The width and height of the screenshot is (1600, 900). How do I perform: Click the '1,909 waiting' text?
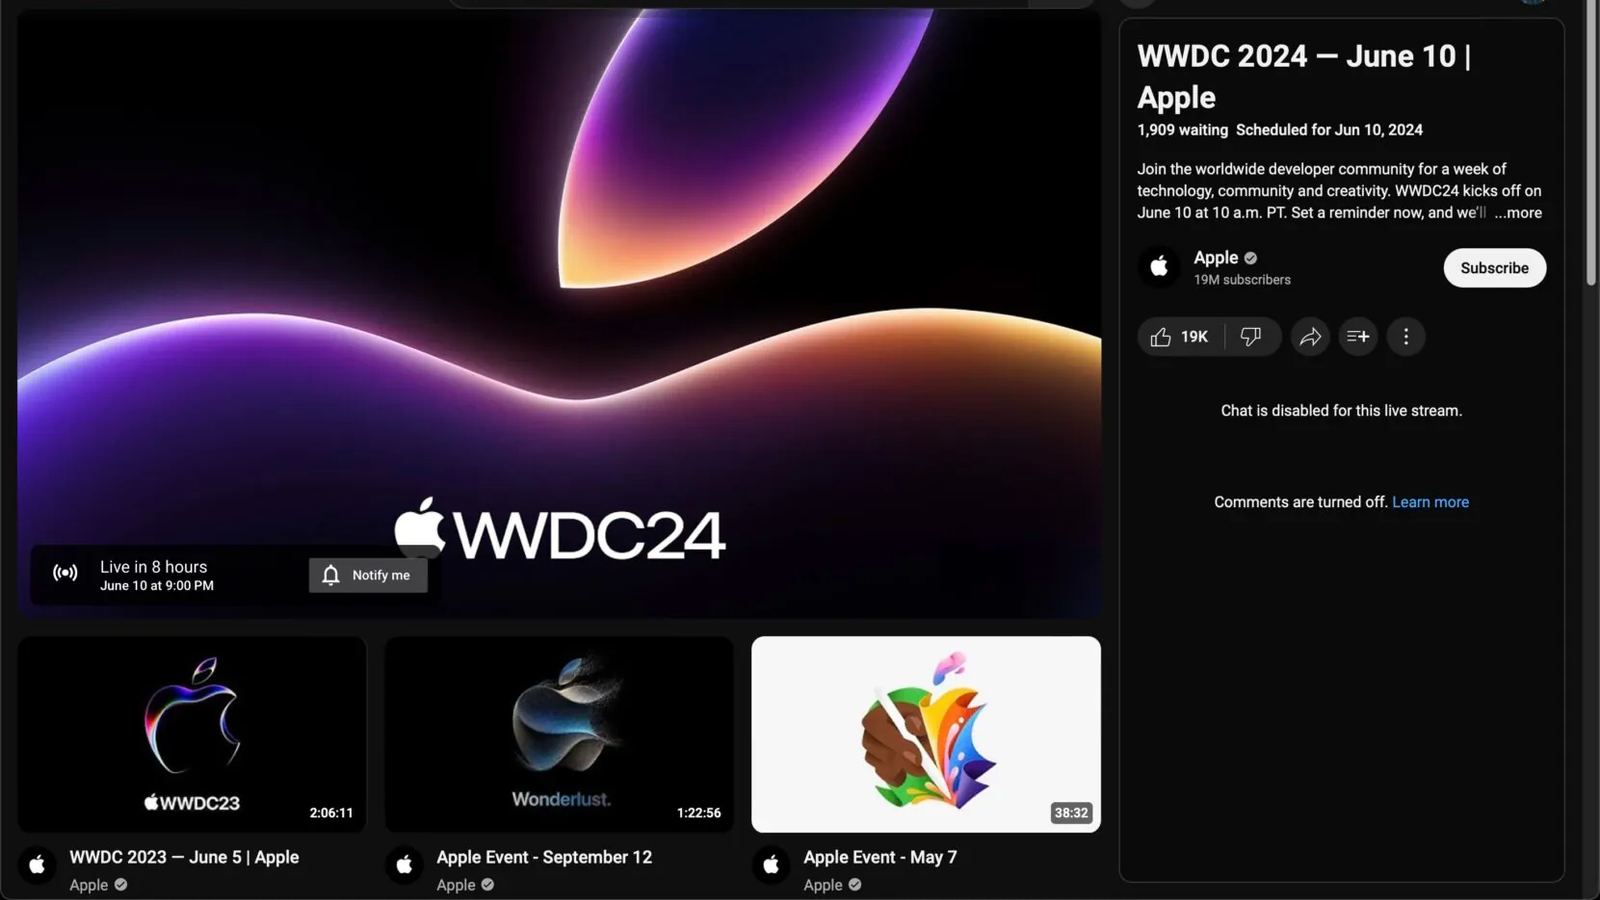tap(1182, 130)
